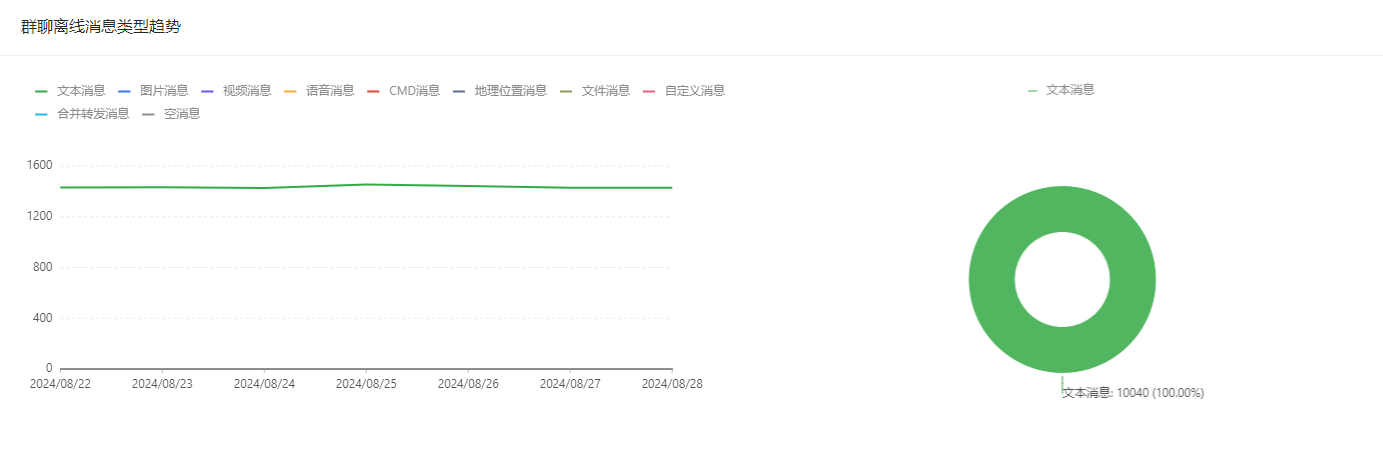Click the 2024/08/24 x-axis date label
The height and width of the screenshot is (451, 1383).
pyautogui.click(x=264, y=384)
